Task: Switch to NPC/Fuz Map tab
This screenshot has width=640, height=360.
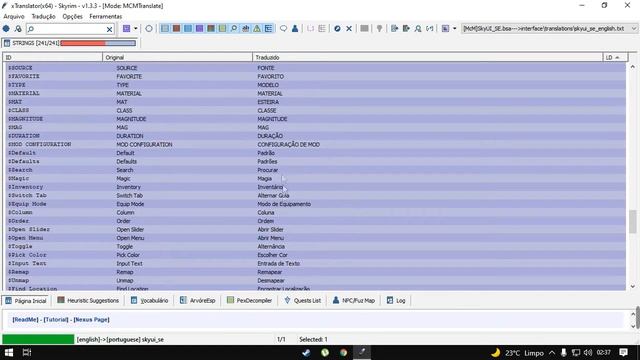Action: (353, 300)
